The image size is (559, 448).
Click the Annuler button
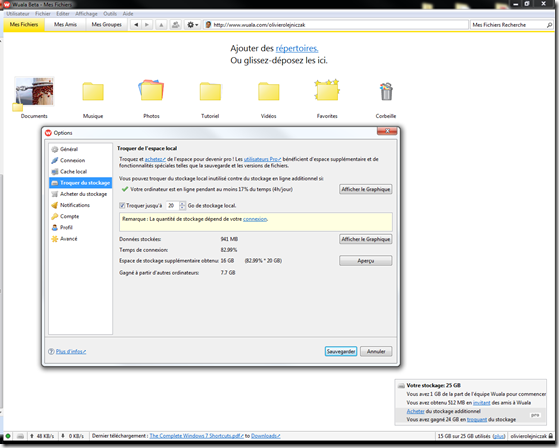376,351
